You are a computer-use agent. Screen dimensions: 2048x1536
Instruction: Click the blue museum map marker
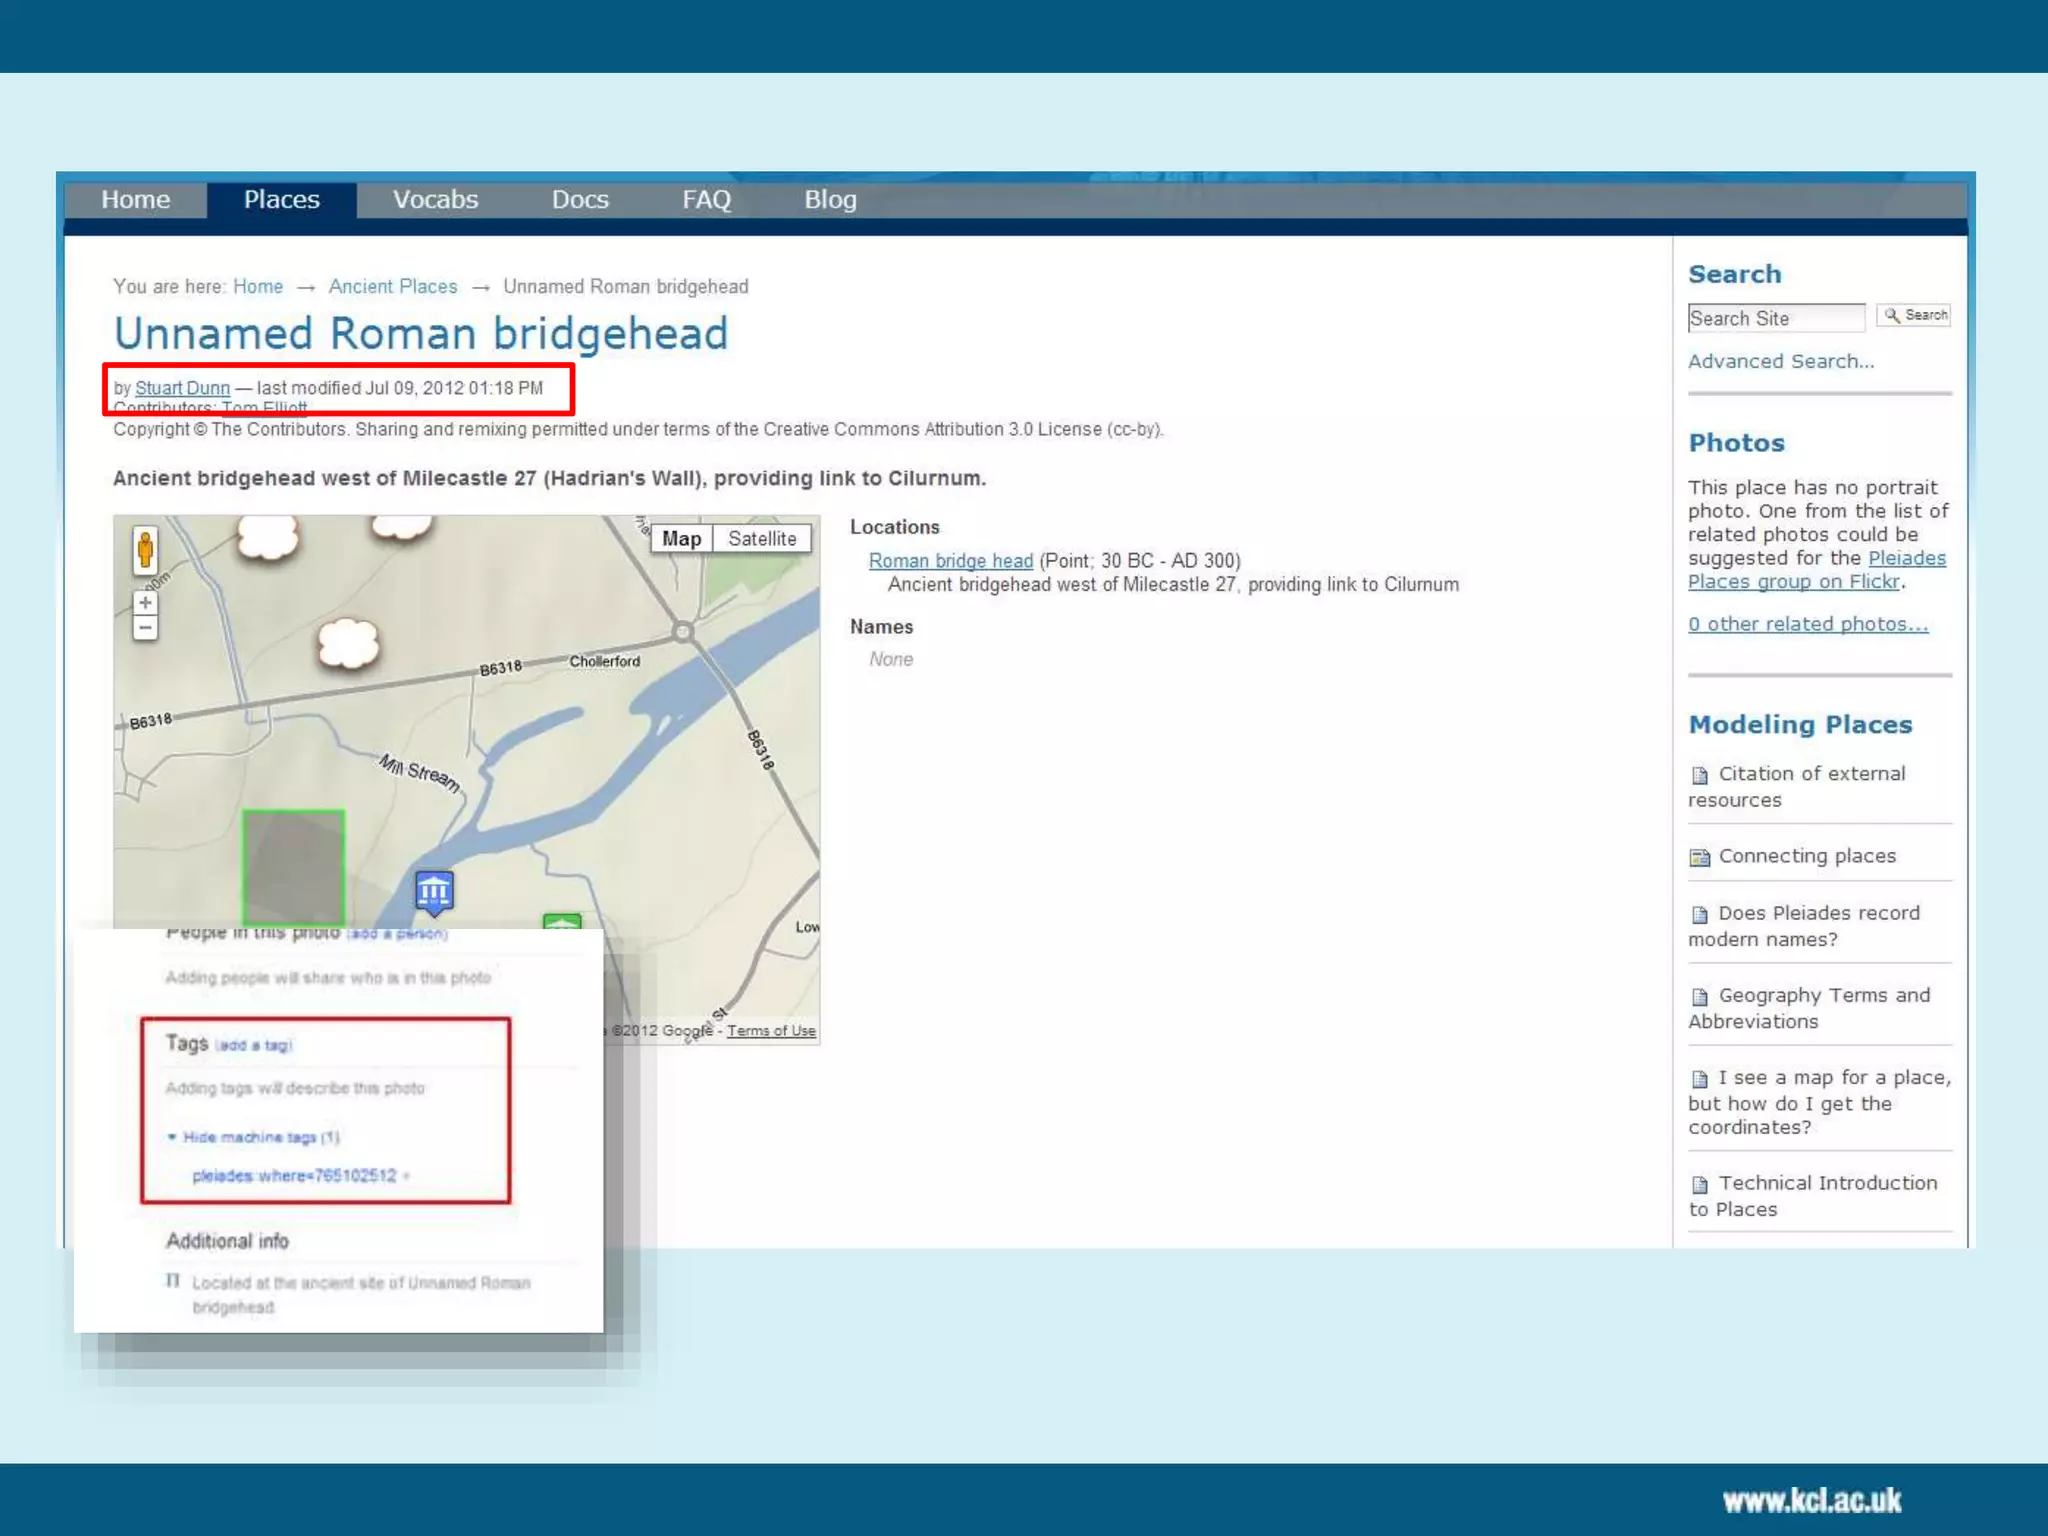pyautogui.click(x=434, y=890)
